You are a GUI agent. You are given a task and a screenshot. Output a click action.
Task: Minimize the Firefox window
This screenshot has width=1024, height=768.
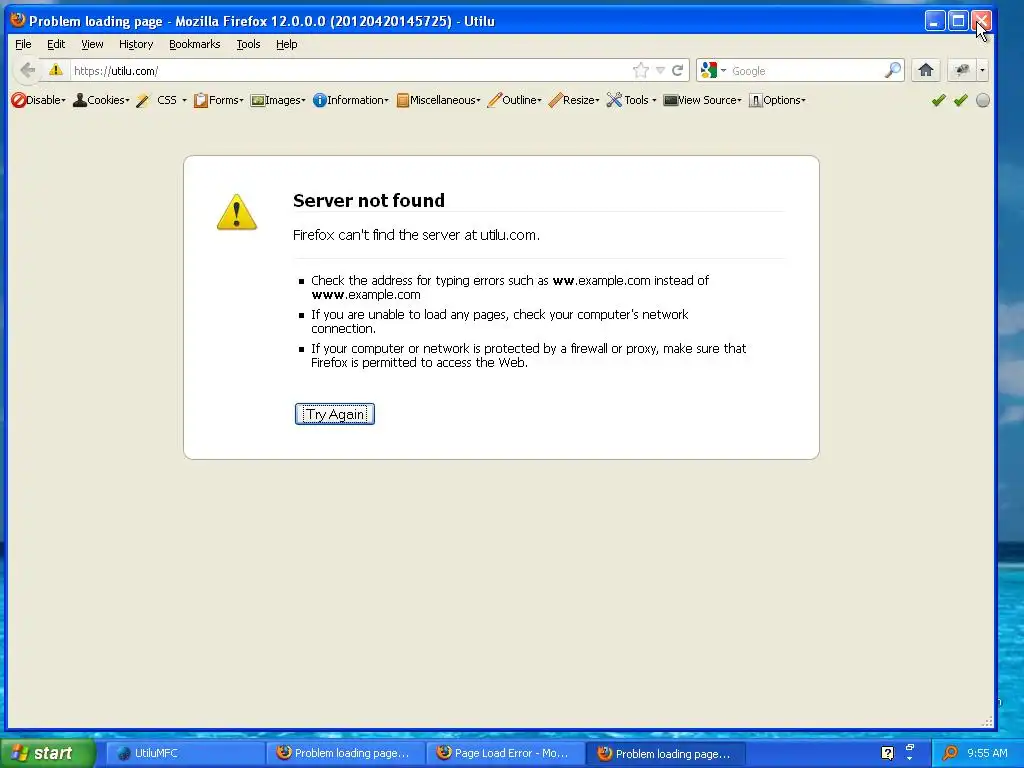[x=935, y=21]
